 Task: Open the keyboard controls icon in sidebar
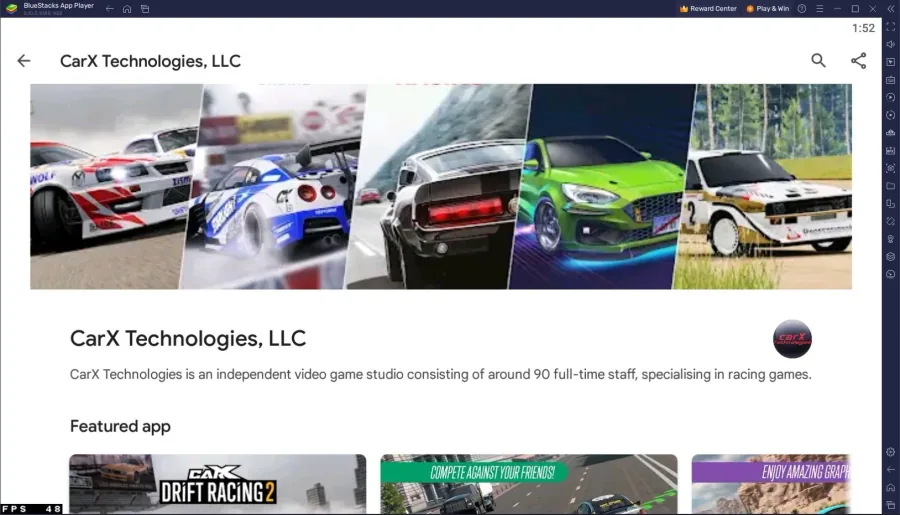[890, 80]
